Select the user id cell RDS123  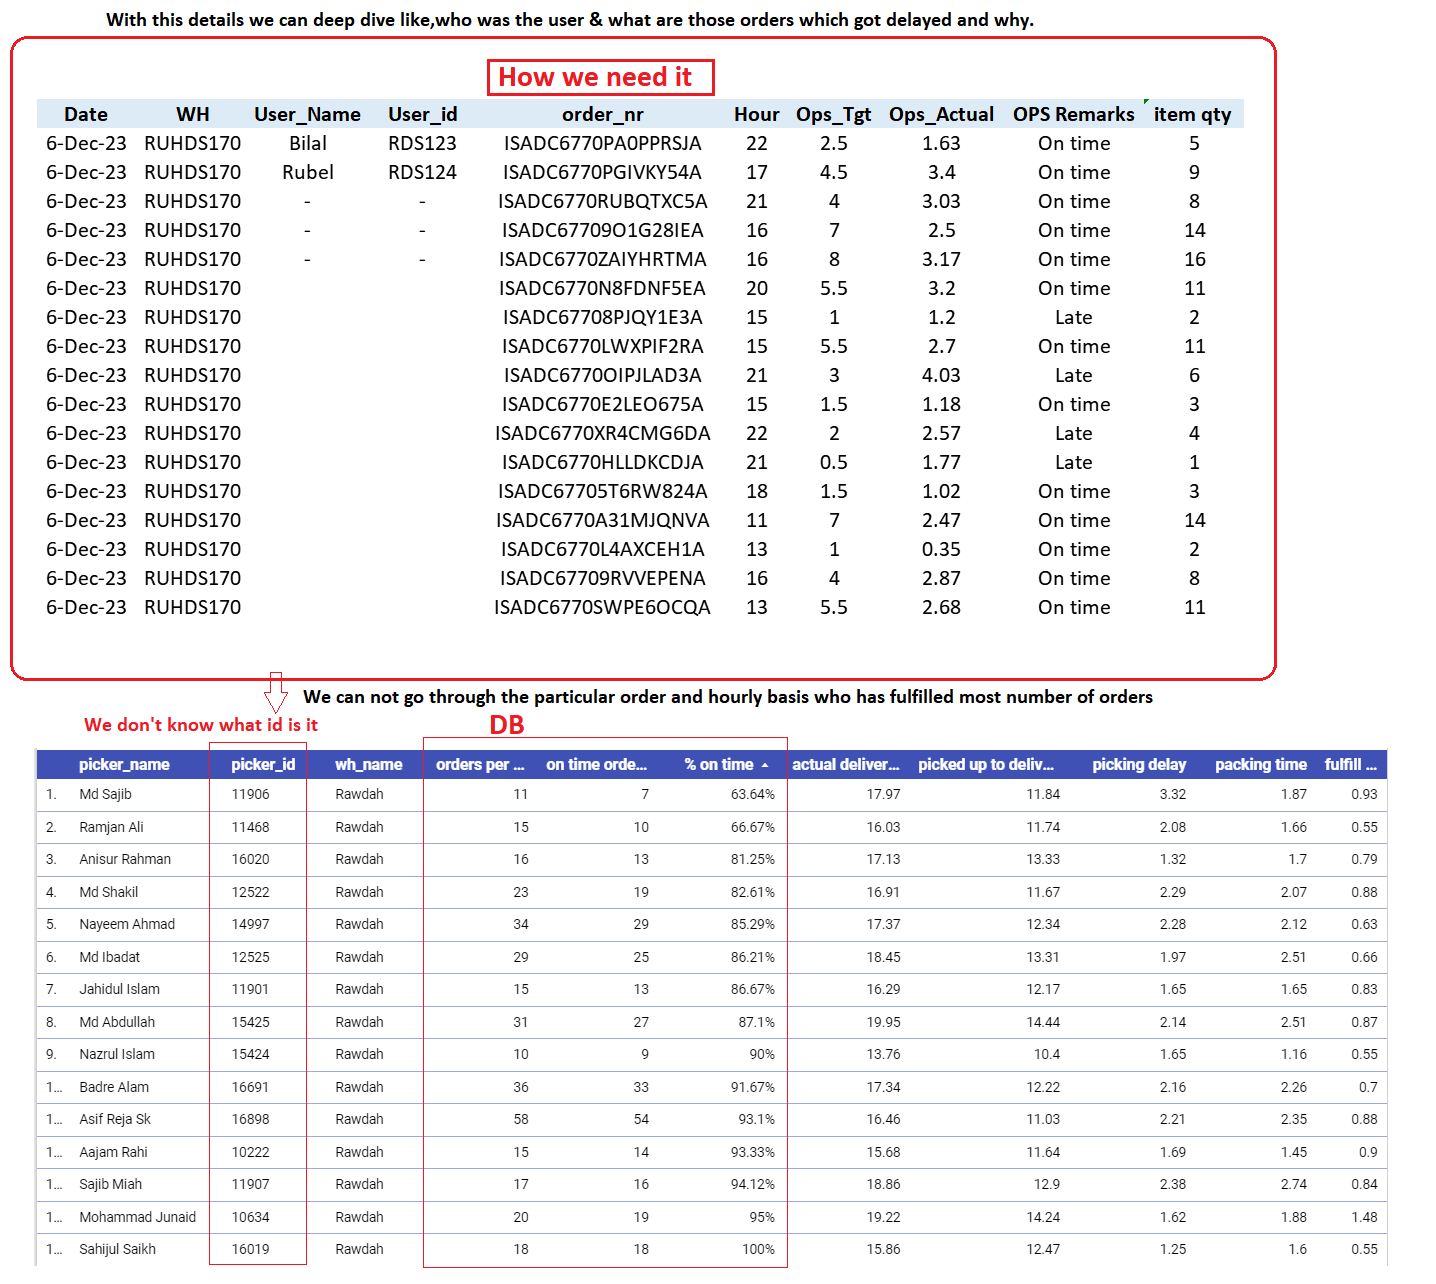pos(422,143)
